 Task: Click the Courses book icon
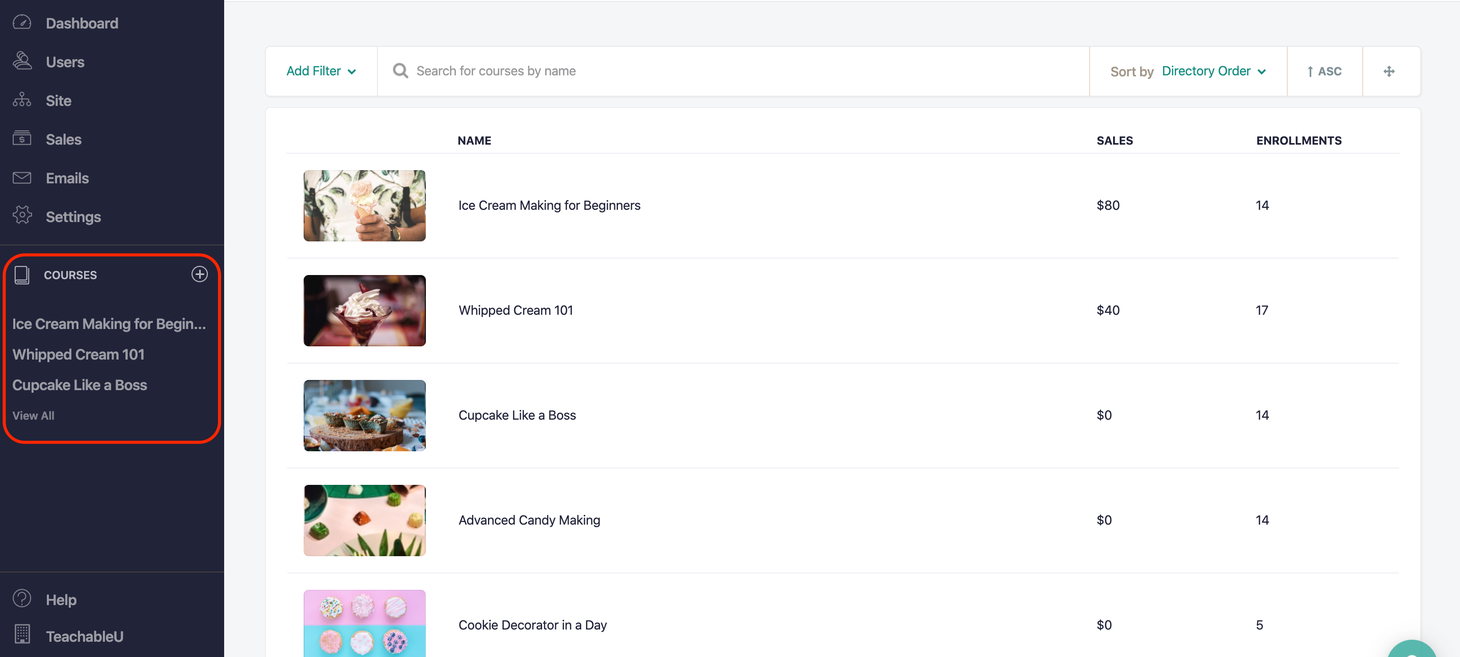coord(22,275)
